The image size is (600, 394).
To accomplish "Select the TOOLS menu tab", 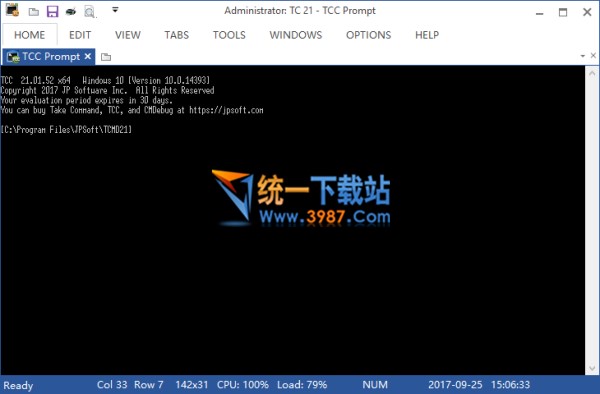I will (229, 35).
